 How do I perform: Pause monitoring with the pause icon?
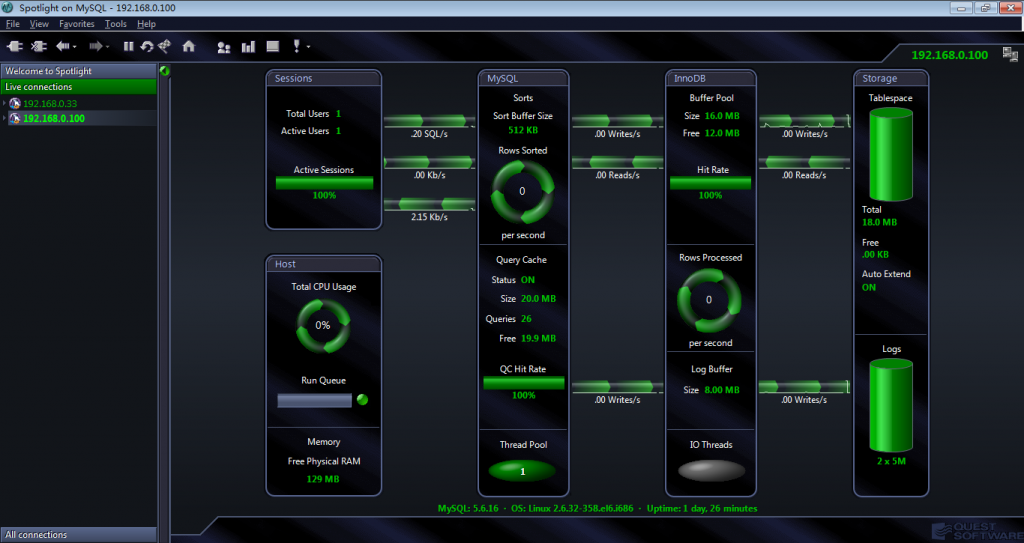pos(128,46)
